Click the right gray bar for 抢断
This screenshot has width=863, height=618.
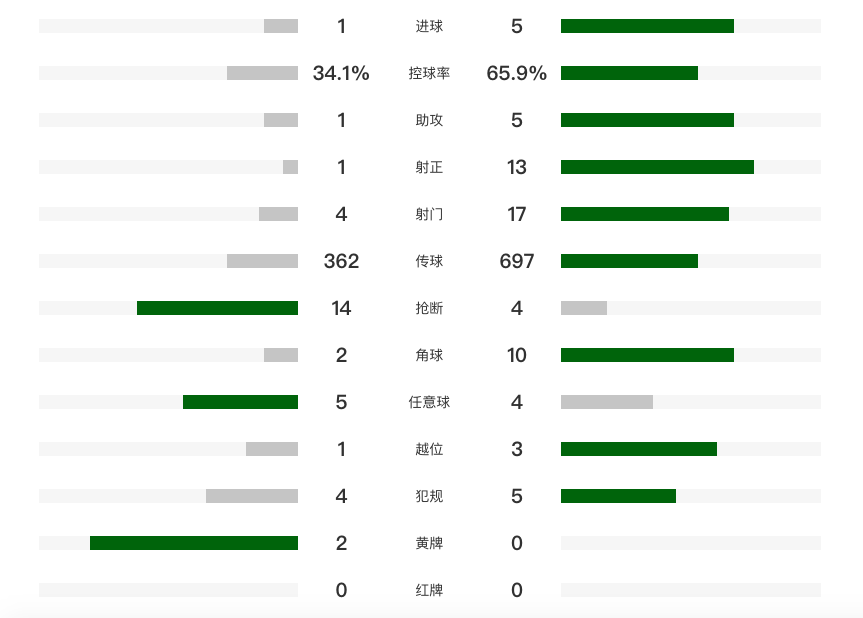[x=584, y=308]
